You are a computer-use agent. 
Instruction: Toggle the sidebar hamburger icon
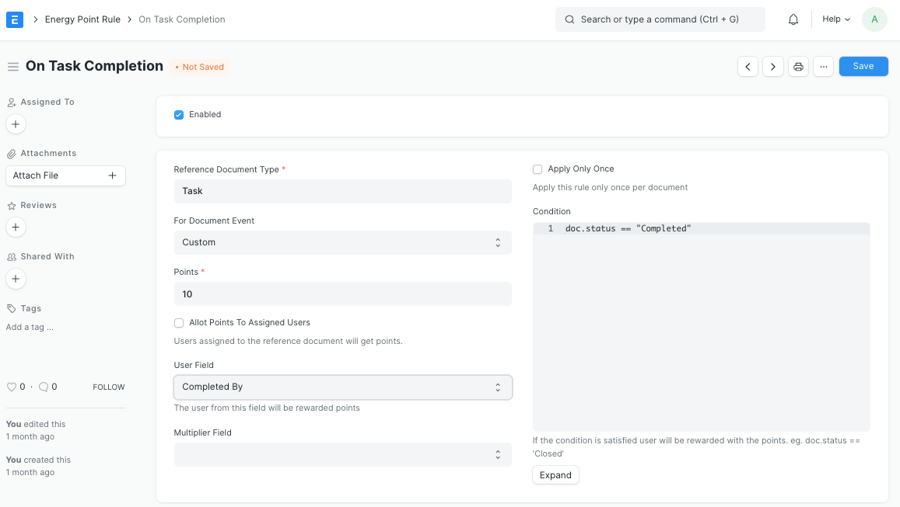[x=13, y=67]
